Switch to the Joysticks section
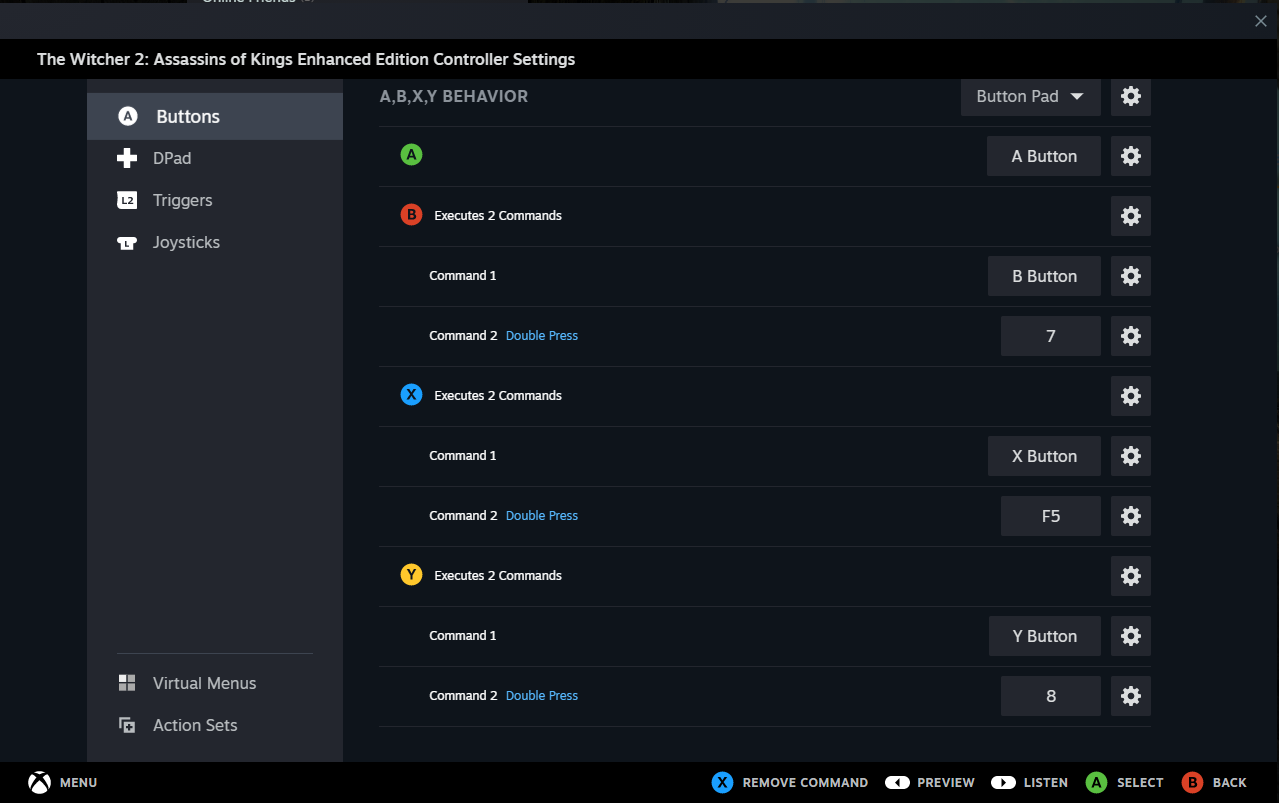This screenshot has width=1279, height=803. click(x=215, y=242)
